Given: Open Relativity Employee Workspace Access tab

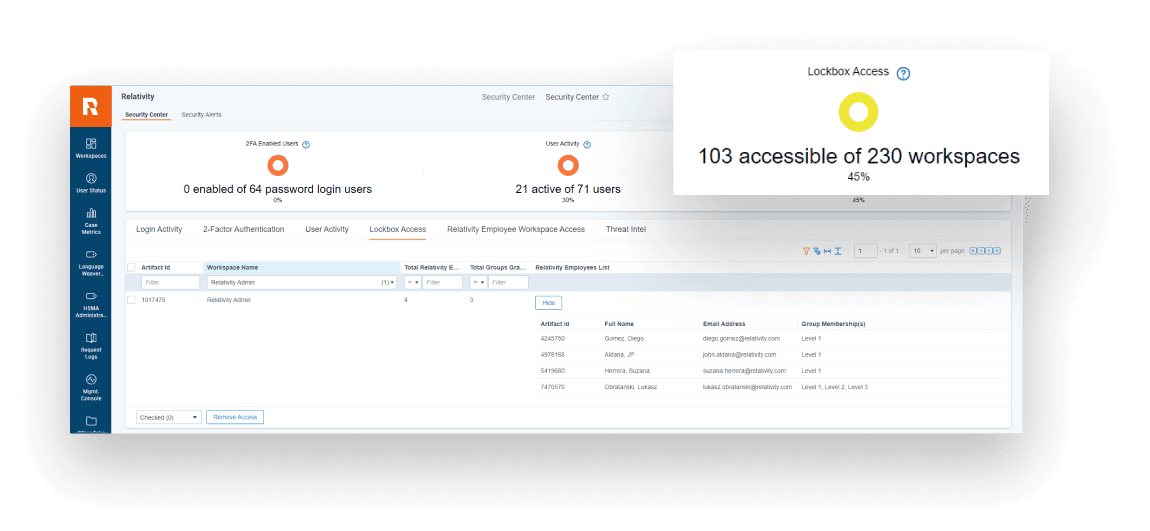Looking at the screenshot, I should pyautogui.click(x=516, y=230).
